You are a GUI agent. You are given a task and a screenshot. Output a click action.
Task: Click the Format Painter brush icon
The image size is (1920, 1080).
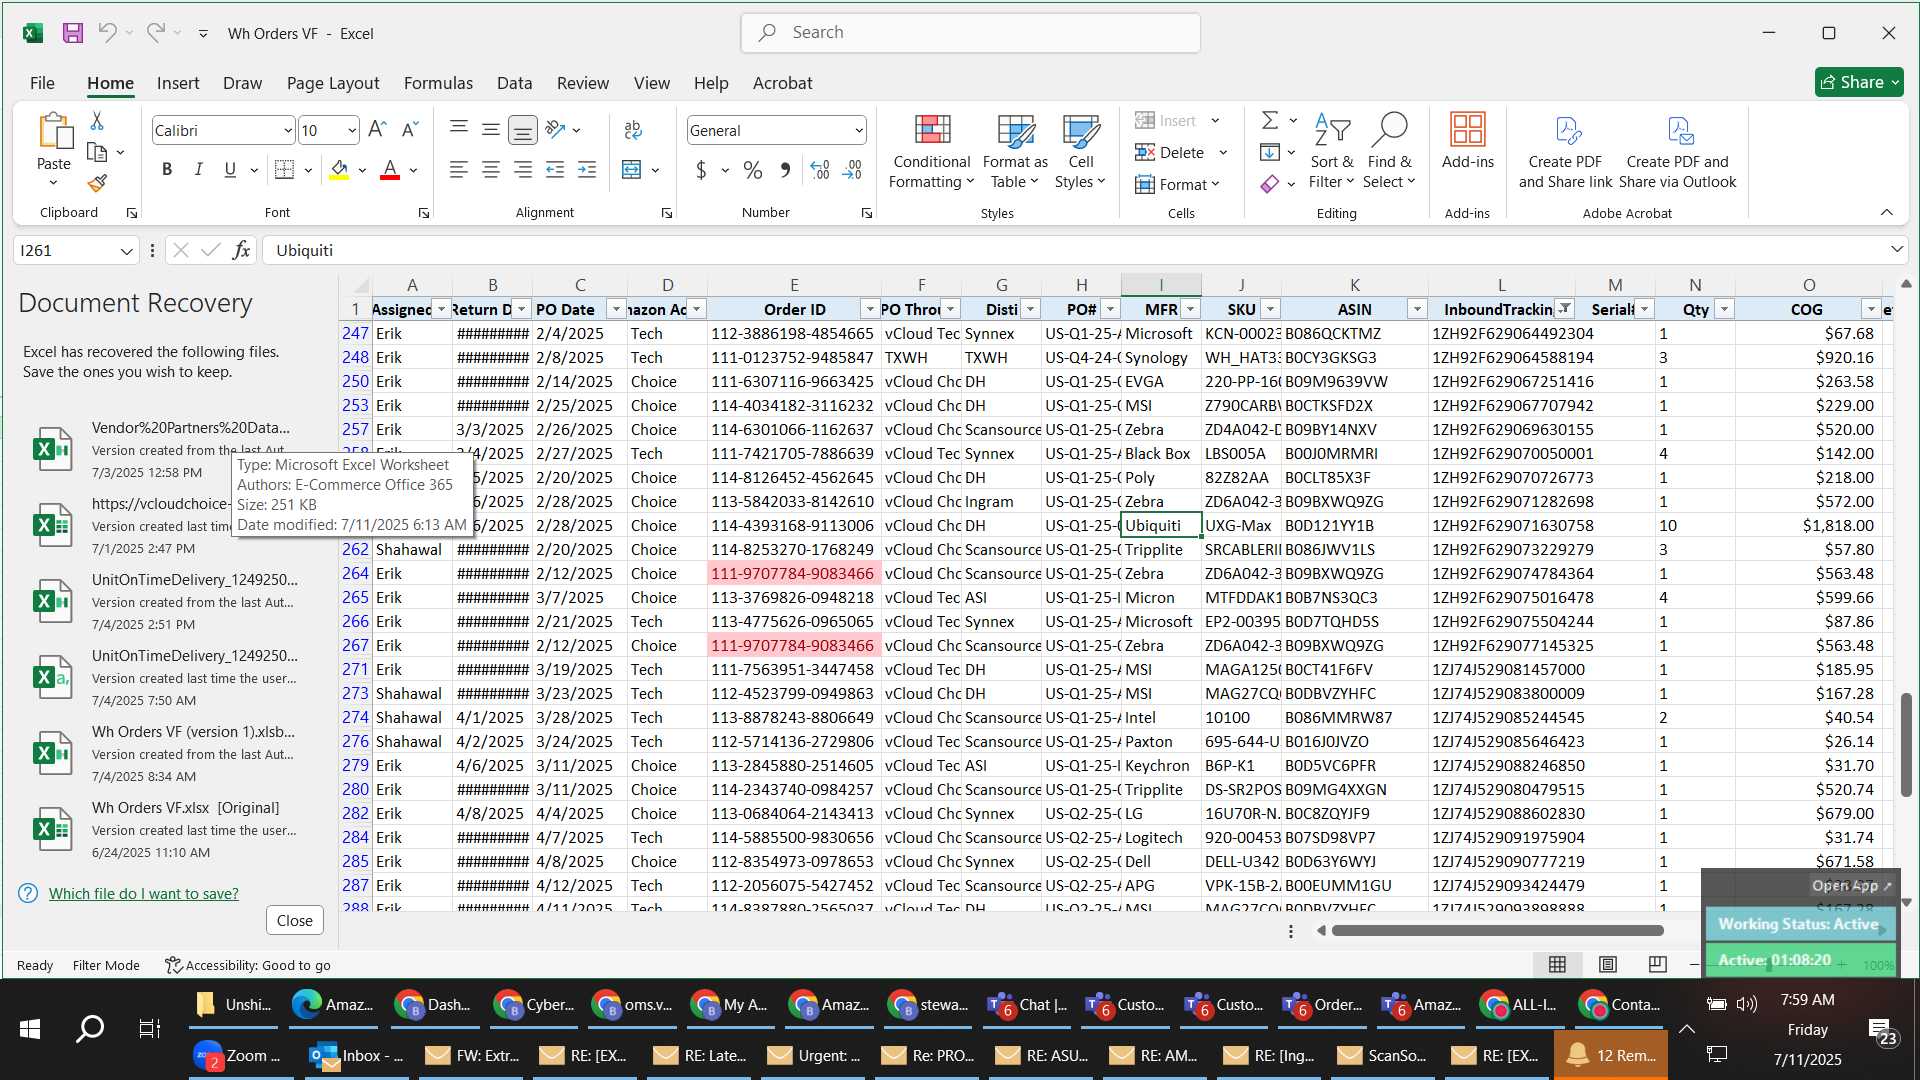coord(97,183)
